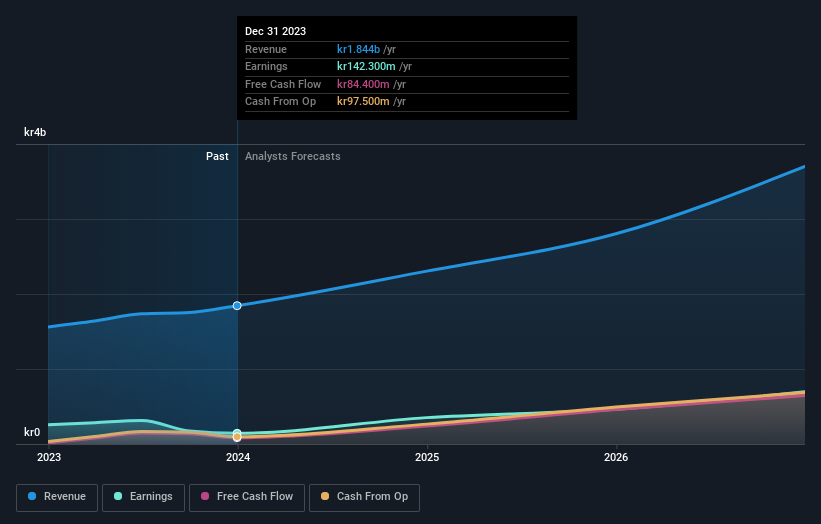Click the orange Cash From Op data point at 2024
Screen dimensions: 821x524
click(237, 437)
